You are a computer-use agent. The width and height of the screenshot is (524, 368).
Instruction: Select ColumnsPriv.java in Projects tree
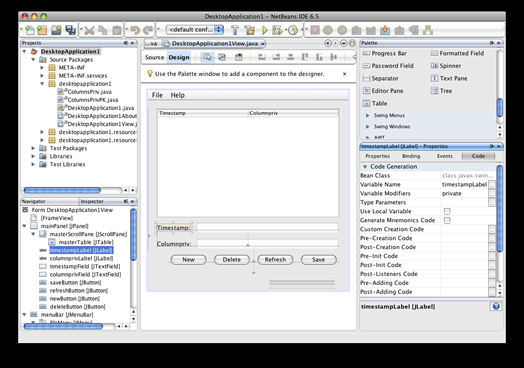pos(89,92)
